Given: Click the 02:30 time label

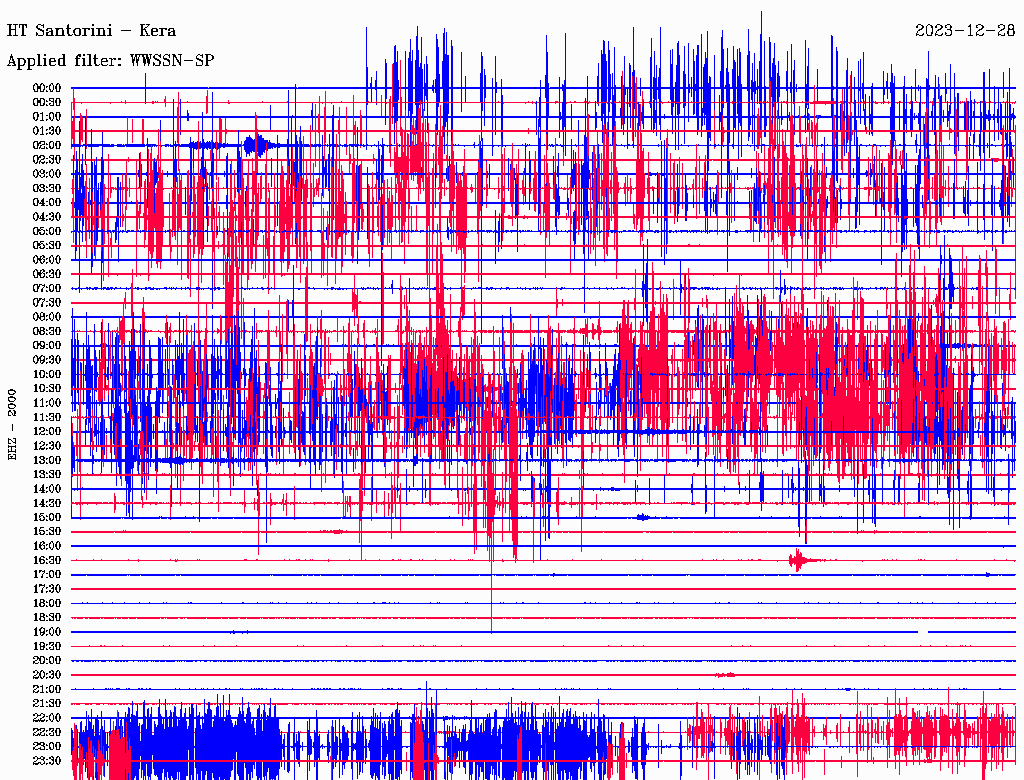Looking at the screenshot, I should pos(47,160).
